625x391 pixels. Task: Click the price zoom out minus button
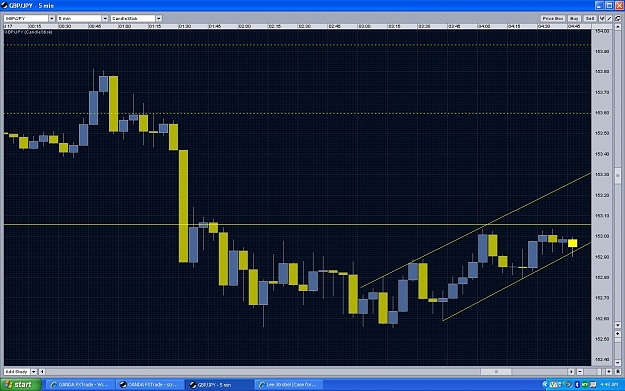click(618, 362)
